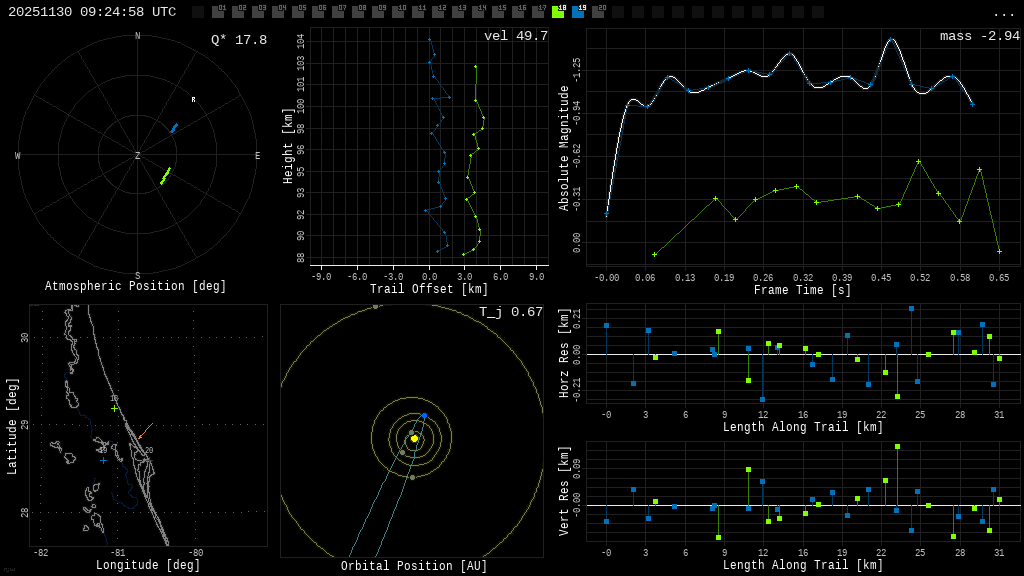
Task: Click the UTC timestamp in the top bar
Action: 92,12
